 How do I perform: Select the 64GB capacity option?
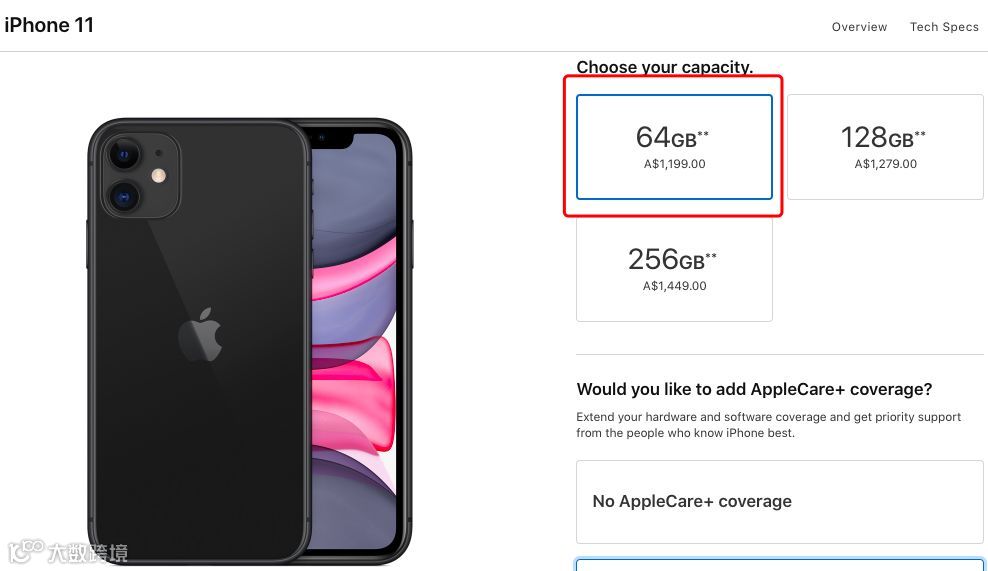click(674, 147)
